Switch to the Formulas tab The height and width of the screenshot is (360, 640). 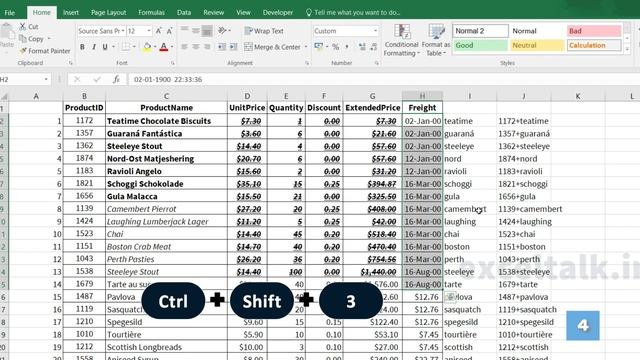(x=151, y=13)
